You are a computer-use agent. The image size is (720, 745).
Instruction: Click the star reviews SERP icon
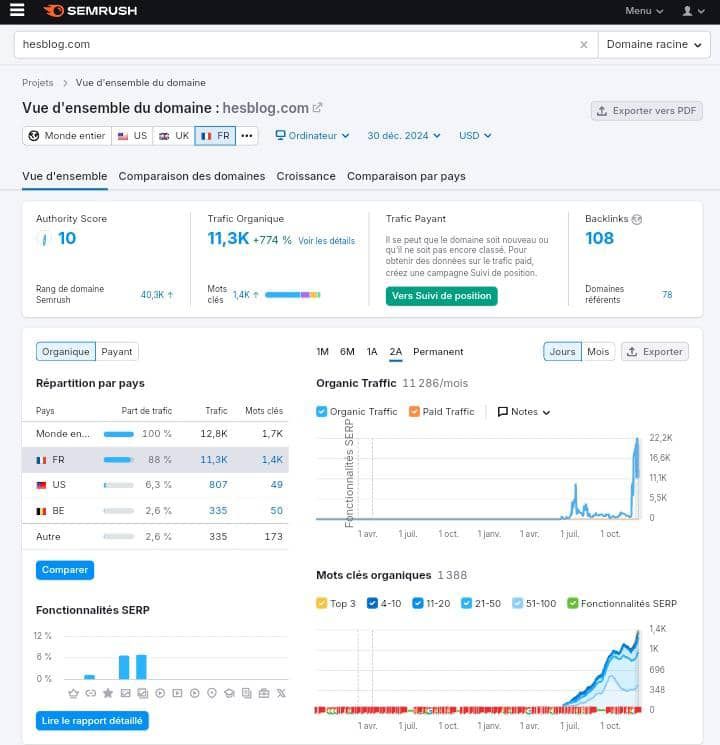click(108, 693)
